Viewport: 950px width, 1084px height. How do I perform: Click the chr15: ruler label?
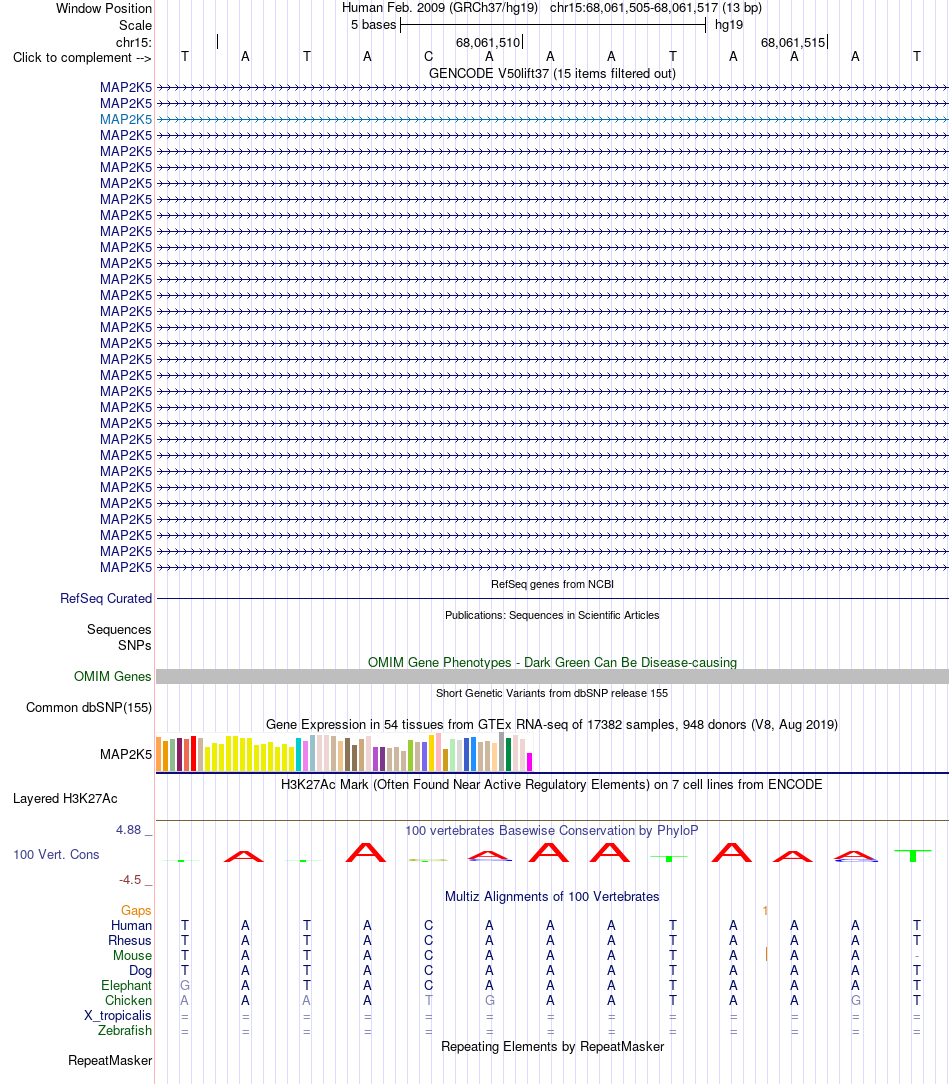pos(133,42)
